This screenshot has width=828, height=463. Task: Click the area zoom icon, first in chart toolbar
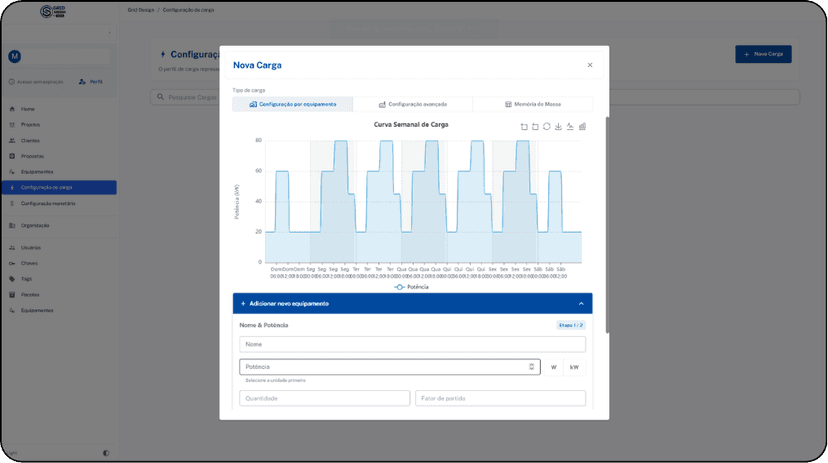524,127
